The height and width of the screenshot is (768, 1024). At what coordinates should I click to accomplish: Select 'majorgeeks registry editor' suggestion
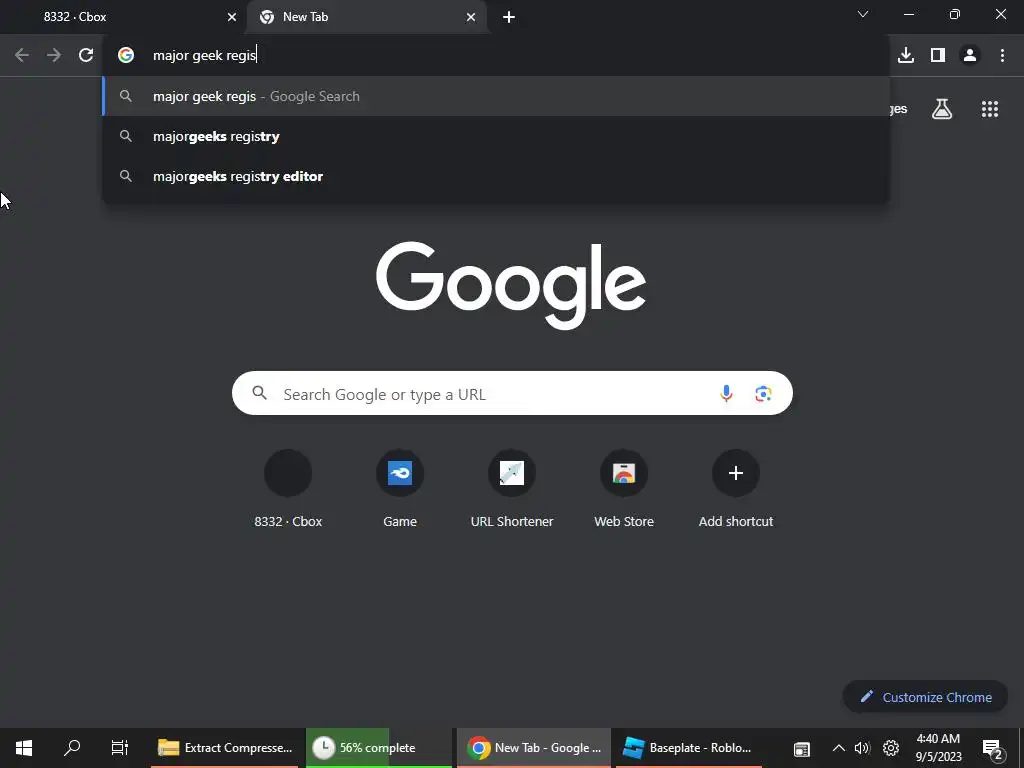496,176
